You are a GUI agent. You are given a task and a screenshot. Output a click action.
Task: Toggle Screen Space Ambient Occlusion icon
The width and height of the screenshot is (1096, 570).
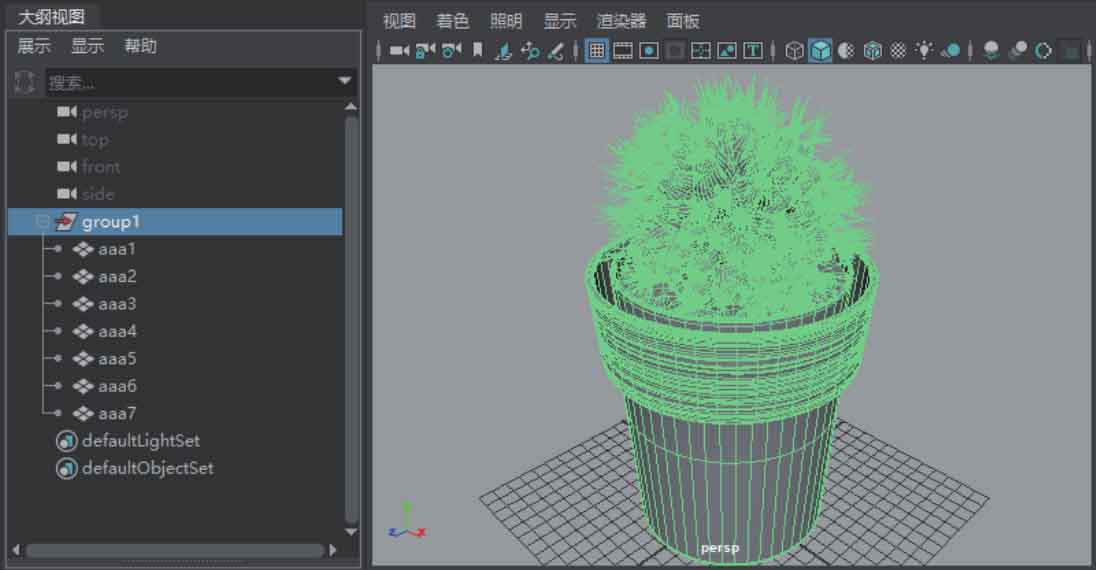991,50
